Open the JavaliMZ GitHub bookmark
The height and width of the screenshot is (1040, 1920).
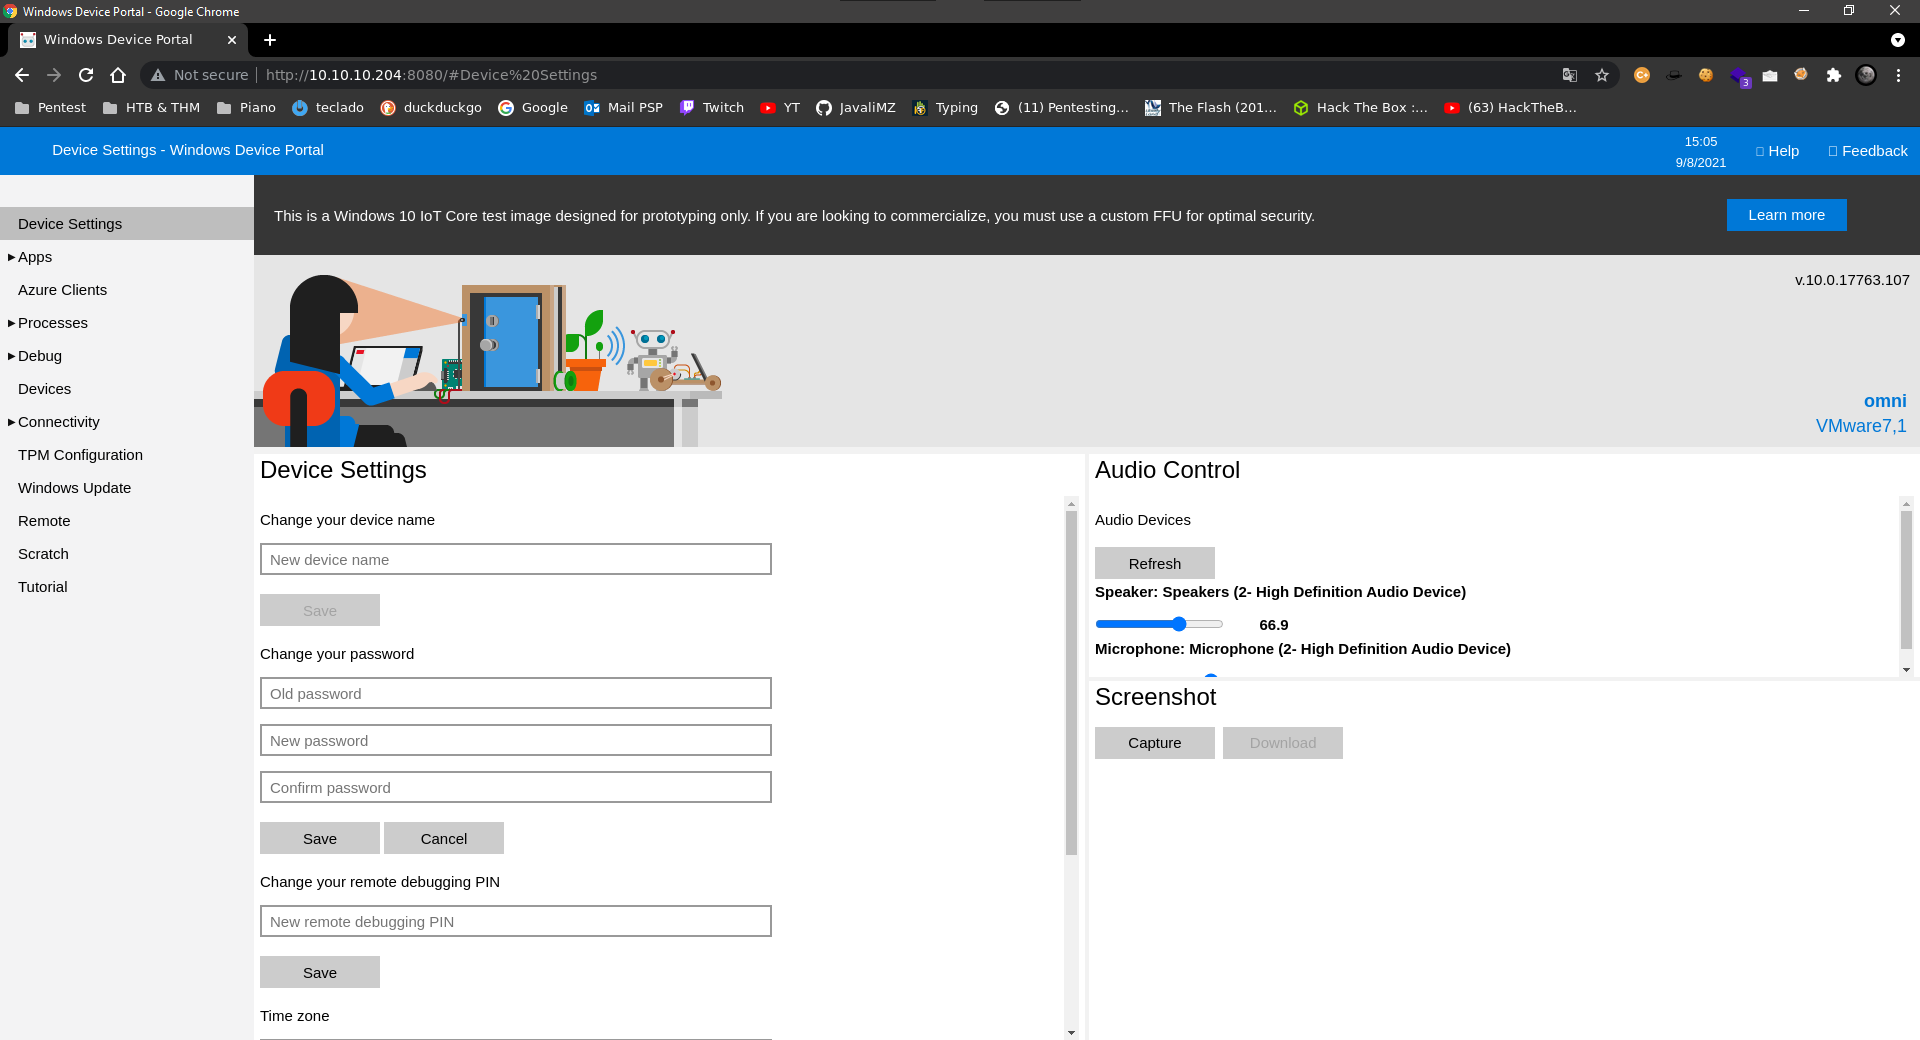click(x=855, y=108)
